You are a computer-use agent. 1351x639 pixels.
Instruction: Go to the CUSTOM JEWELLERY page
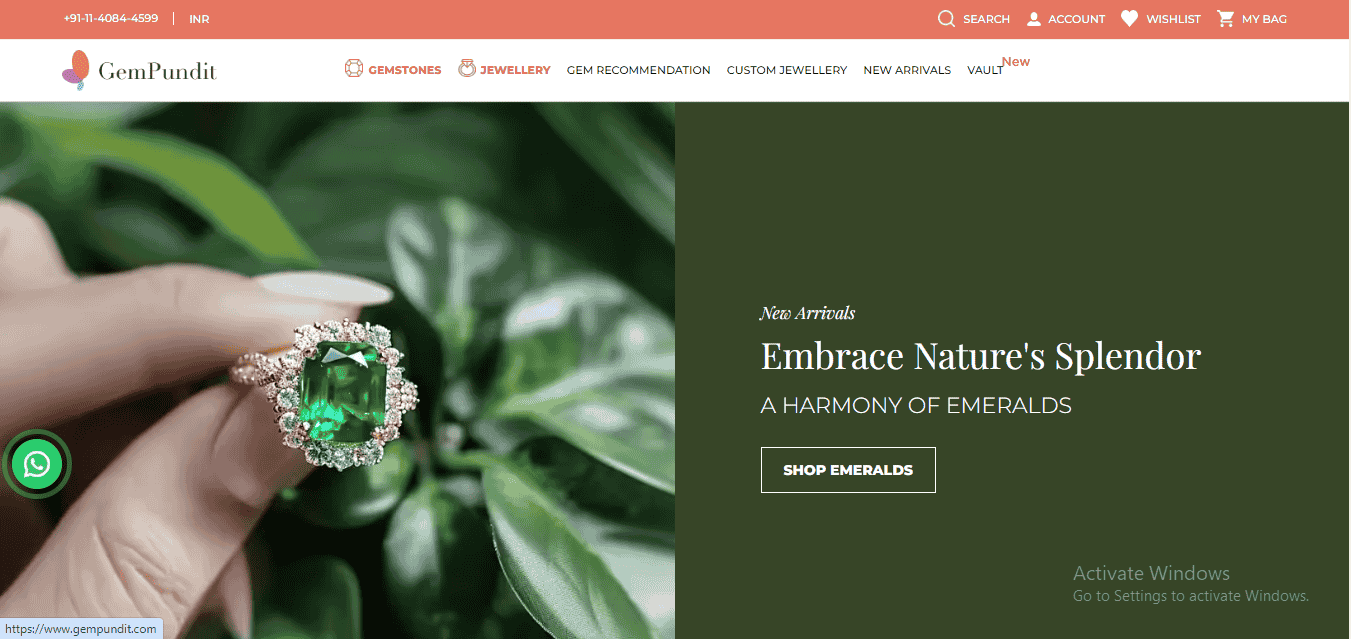click(787, 70)
